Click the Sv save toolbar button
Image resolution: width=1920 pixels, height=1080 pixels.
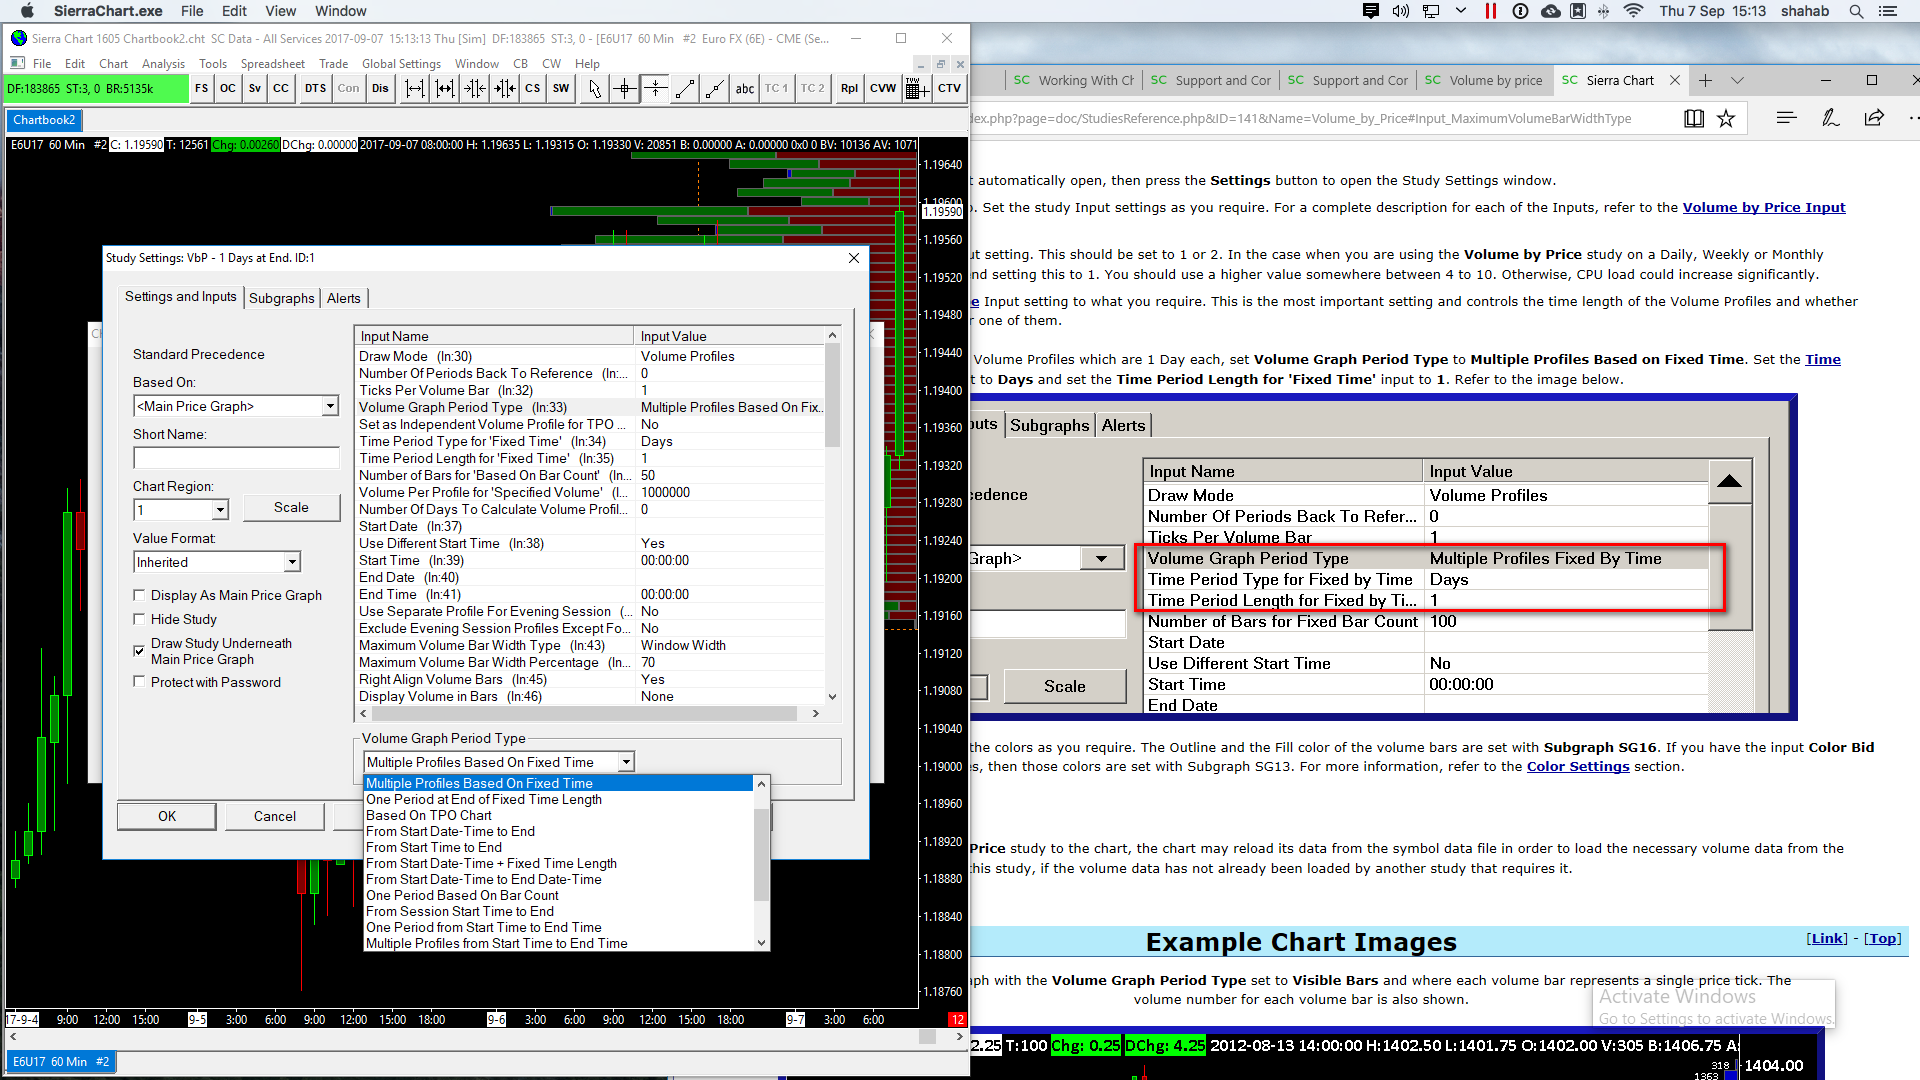click(x=255, y=88)
